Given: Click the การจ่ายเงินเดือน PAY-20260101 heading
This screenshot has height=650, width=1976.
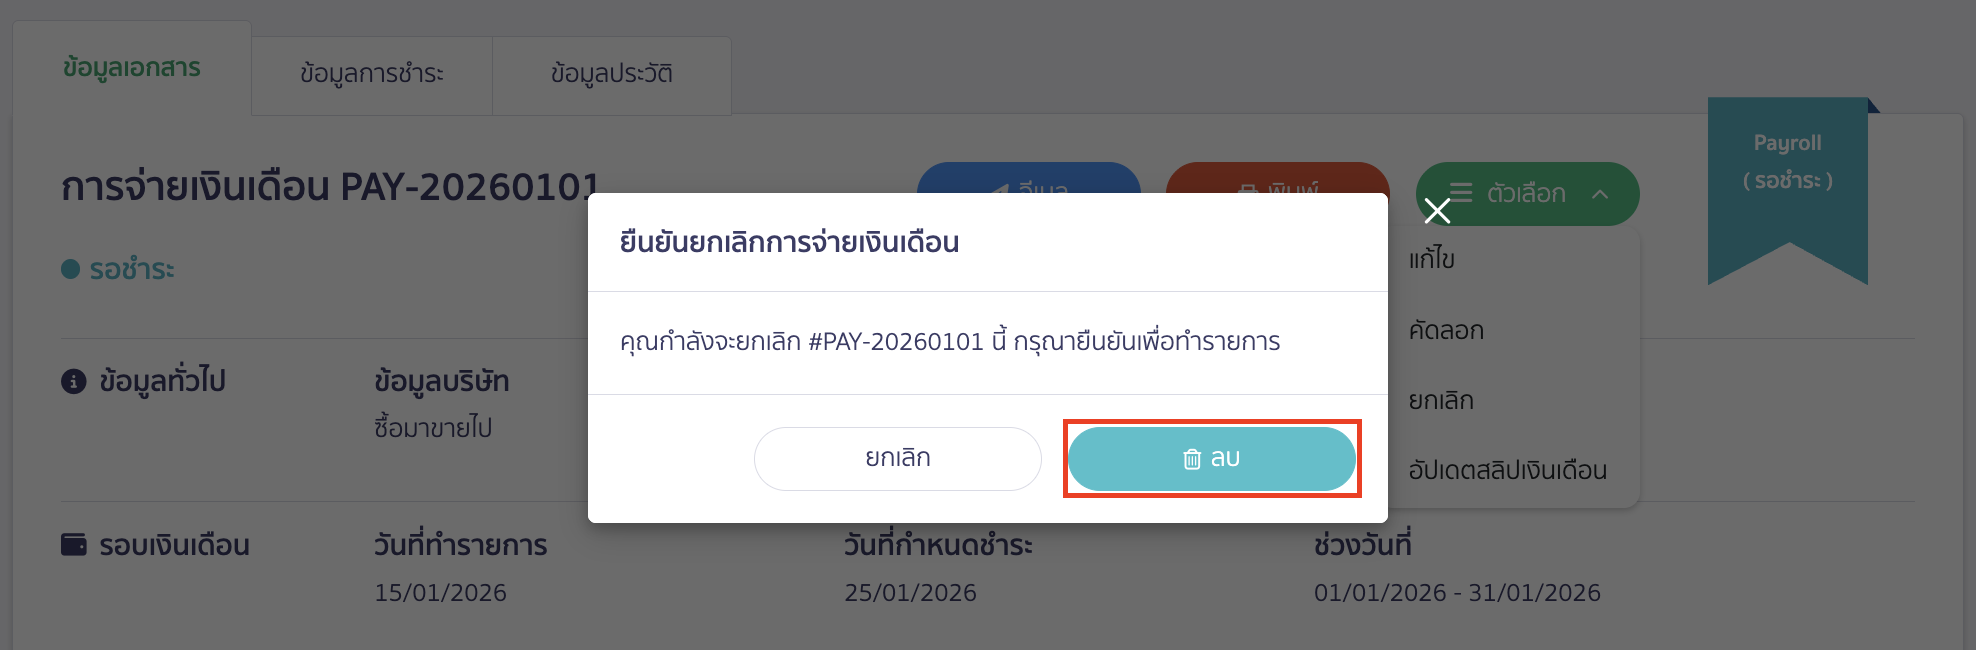Looking at the screenshot, I should coord(330,187).
